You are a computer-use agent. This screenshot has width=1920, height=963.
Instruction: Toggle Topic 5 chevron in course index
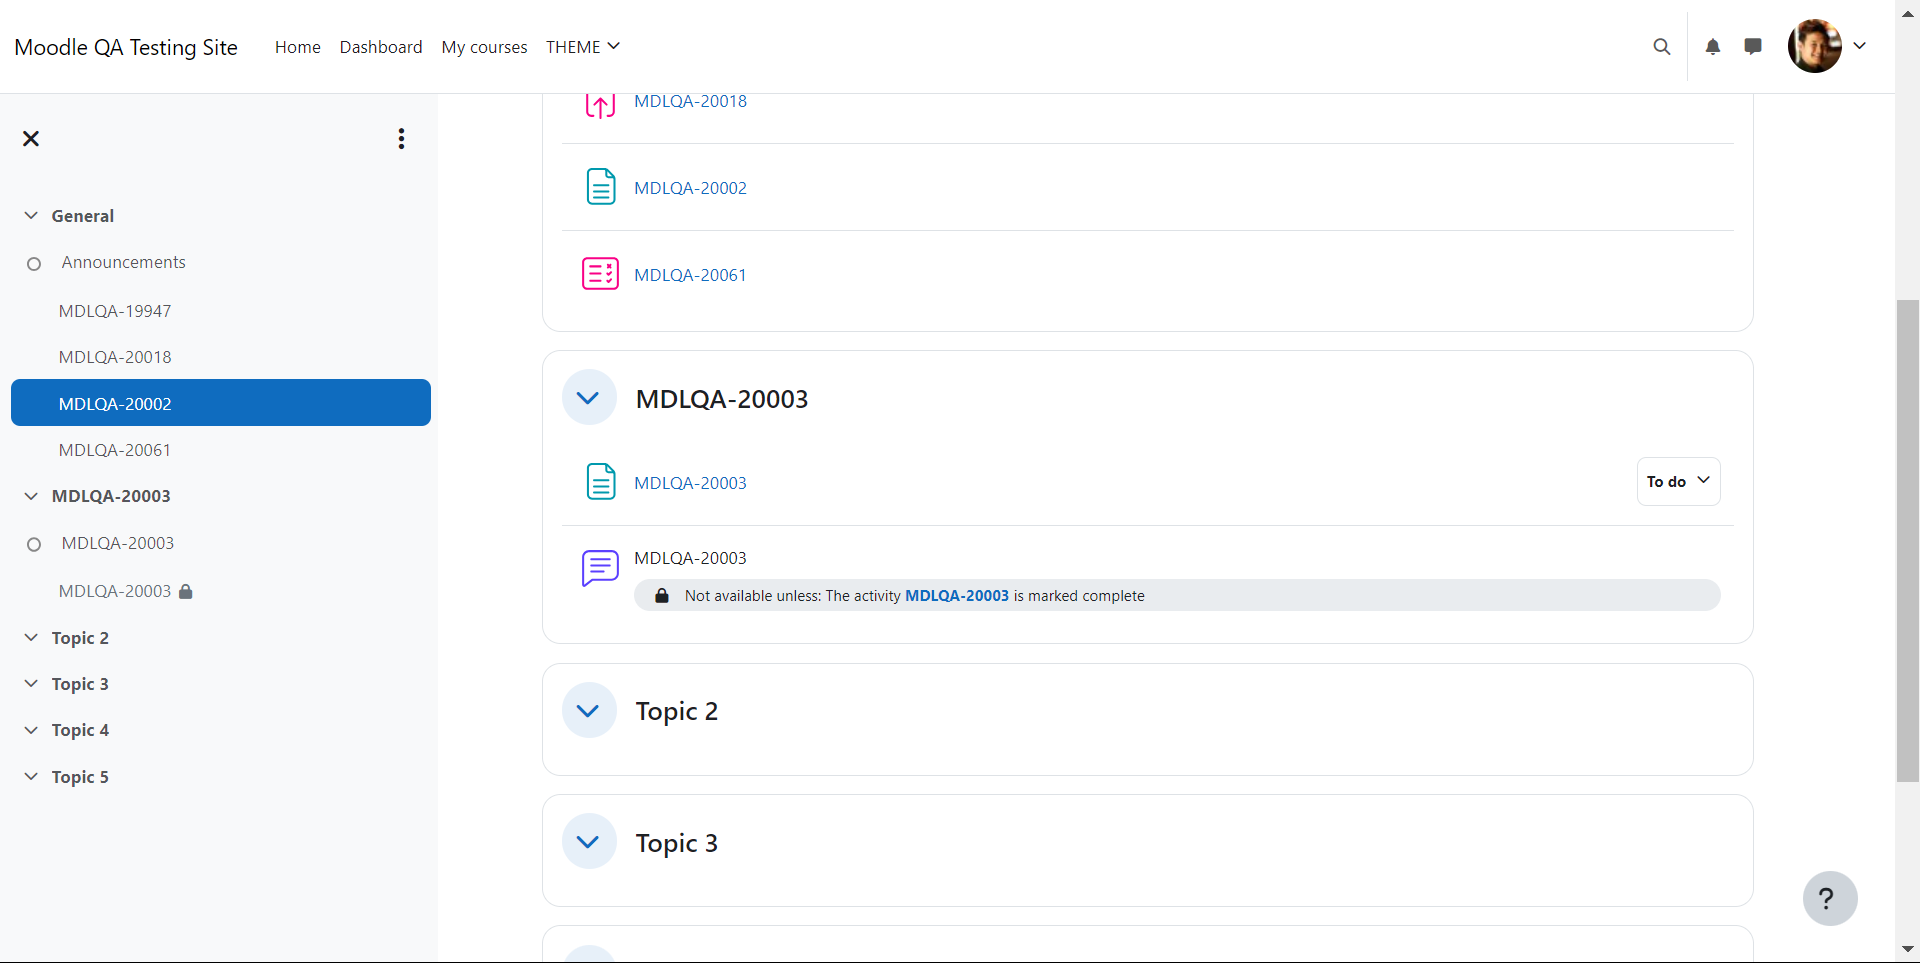(31, 777)
